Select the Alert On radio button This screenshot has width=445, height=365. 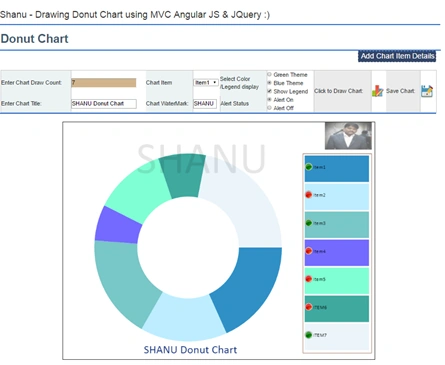click(269, 99)
